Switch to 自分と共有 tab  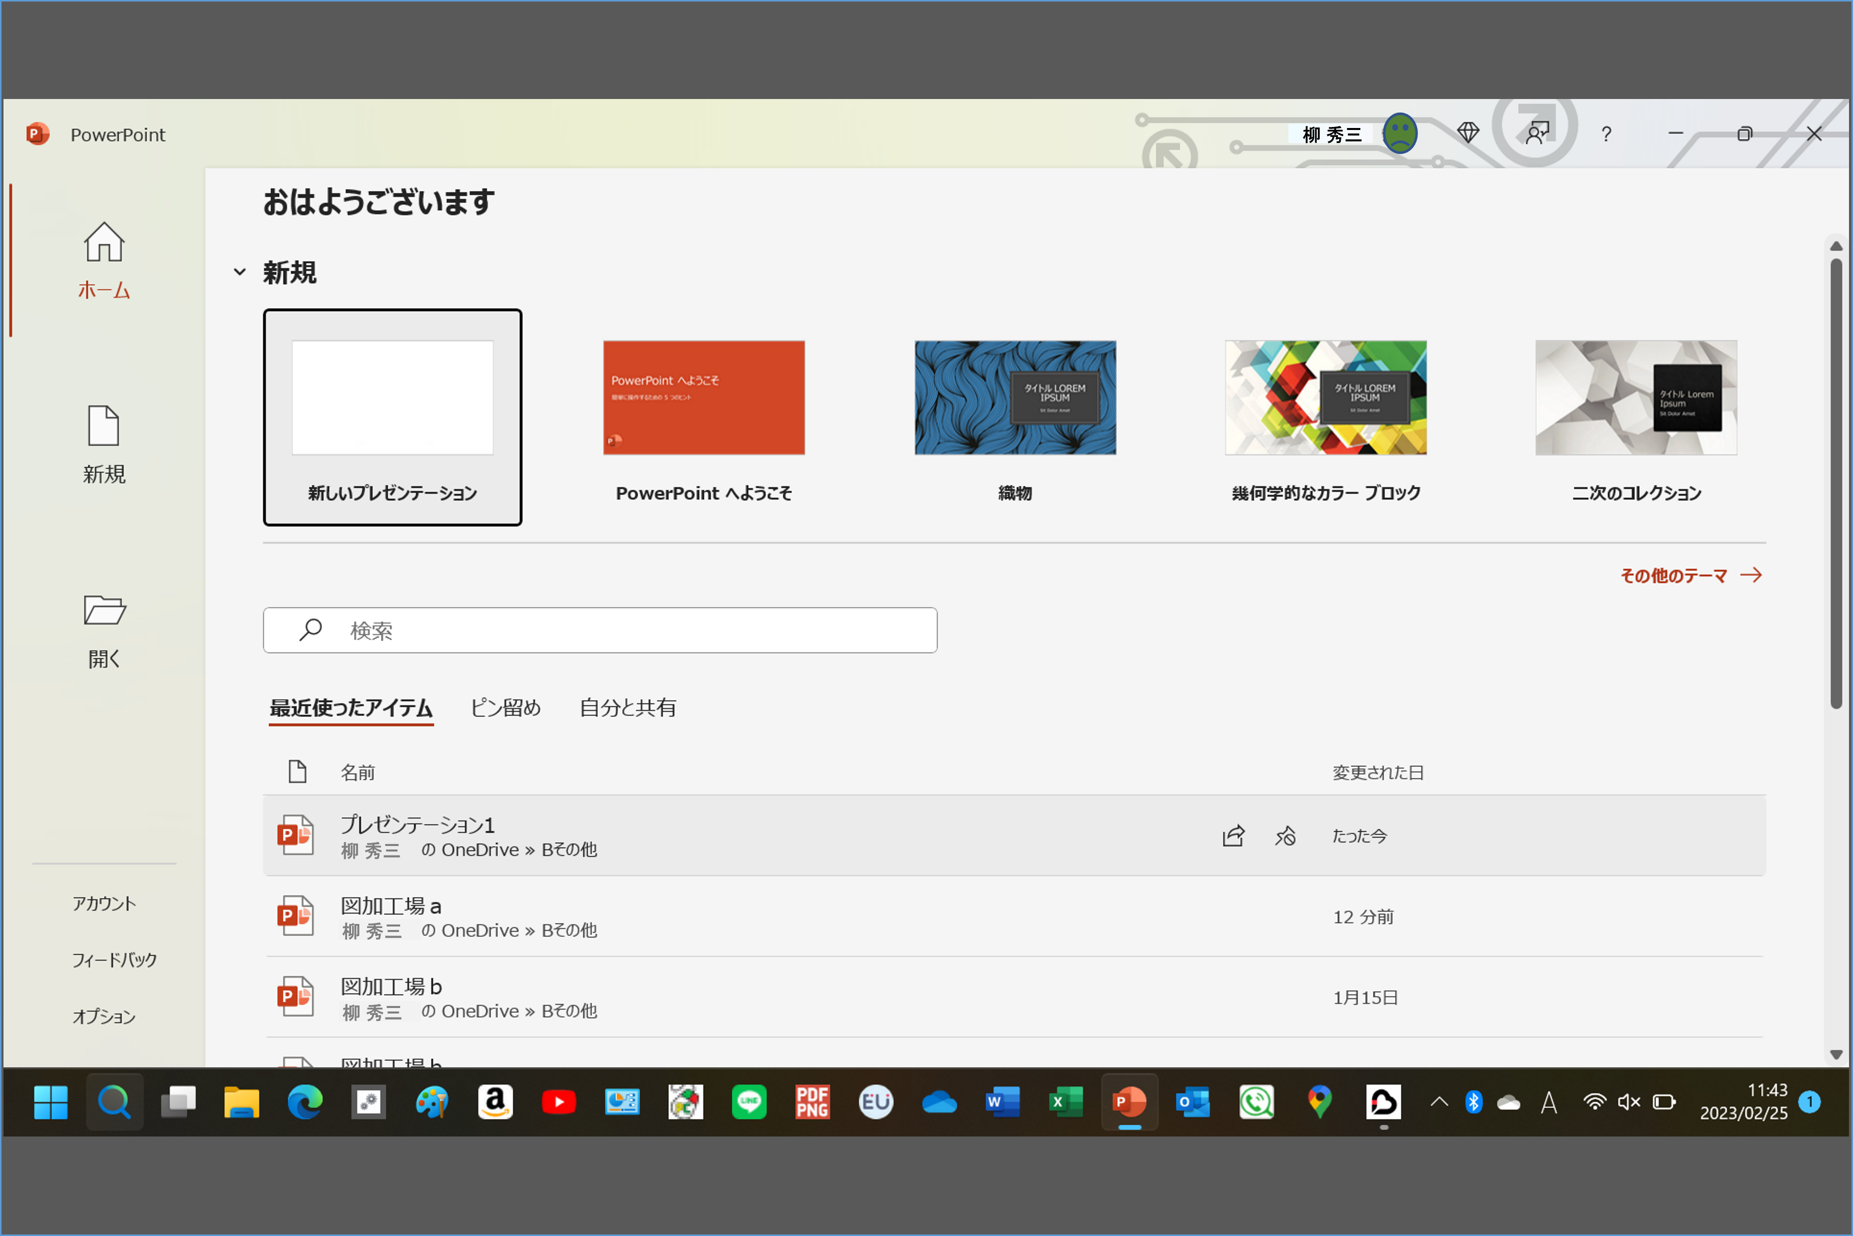pos(628,708)
